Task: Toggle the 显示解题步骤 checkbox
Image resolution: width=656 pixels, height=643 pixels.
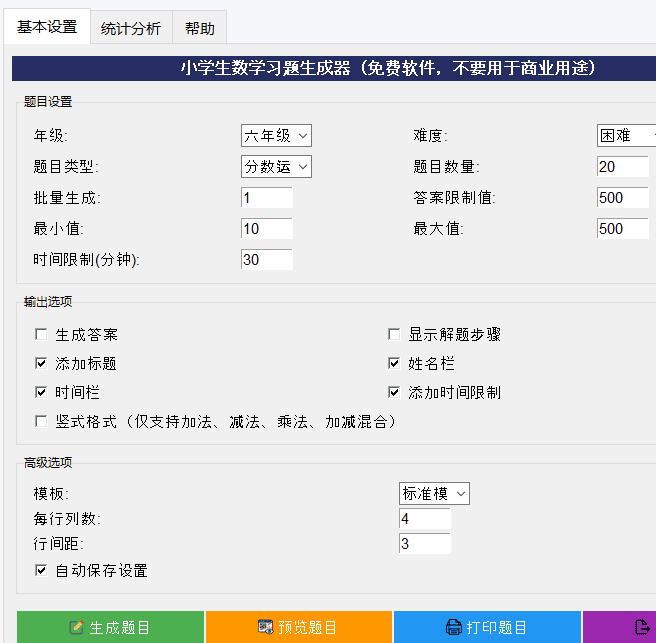Action: [x=395, y=335]
